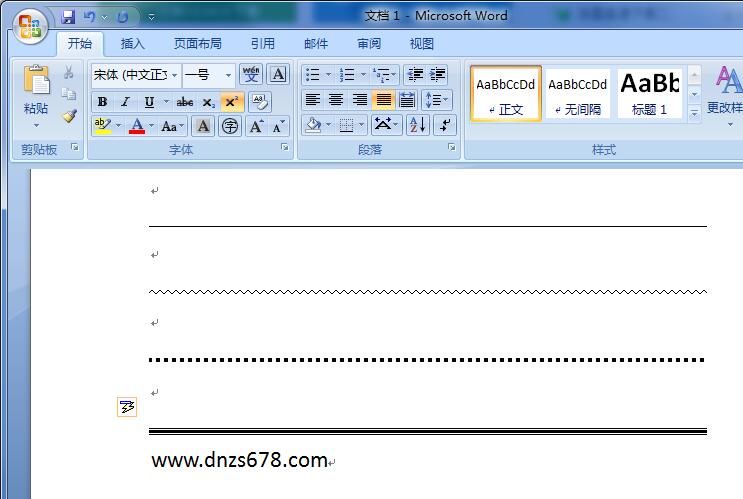The image size is (743, 499).
Task: Open the highlight color dropdown arrow
Action: click(118, 126)
